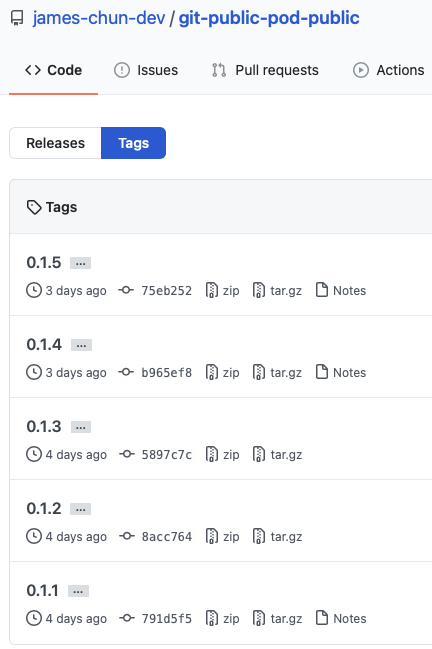The image size is (432, 649).
Task: Expand the ellipsis for tag 0.1.2
Action: click(x=80, y=509)
